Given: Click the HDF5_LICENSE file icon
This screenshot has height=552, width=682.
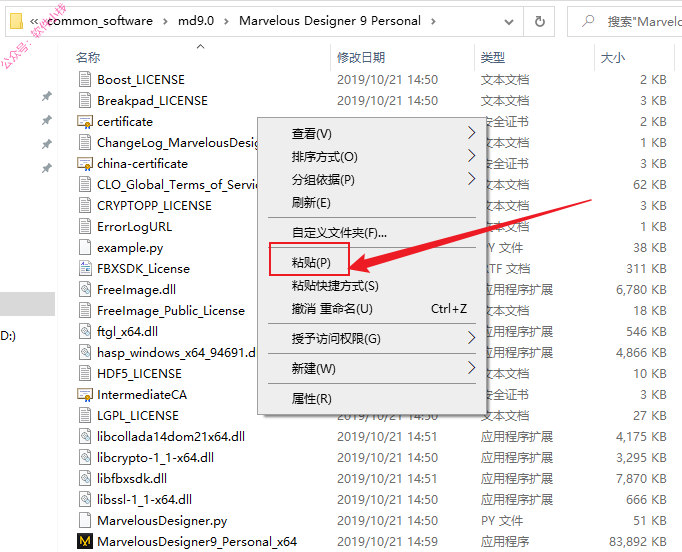Looking at the screenshot, I should [x=85, y=374].
